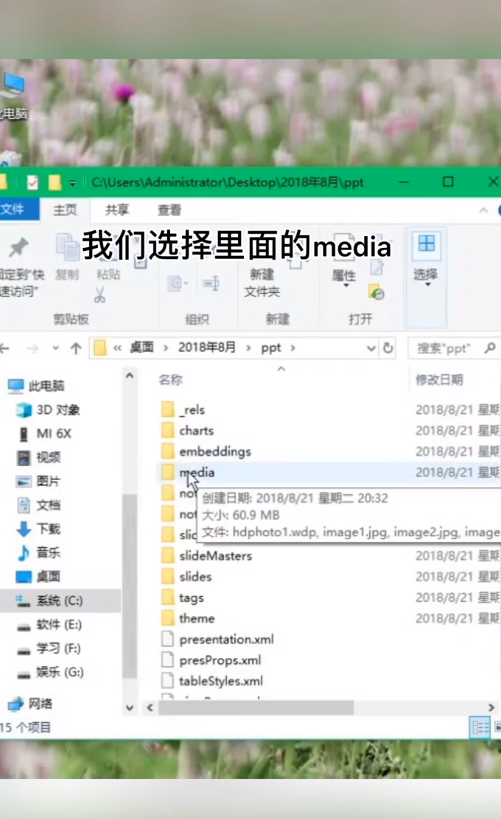This screenshot has height=819, width=501.
Task: Click 桌面 in the address breadcrumb
Action: point(142,347)
